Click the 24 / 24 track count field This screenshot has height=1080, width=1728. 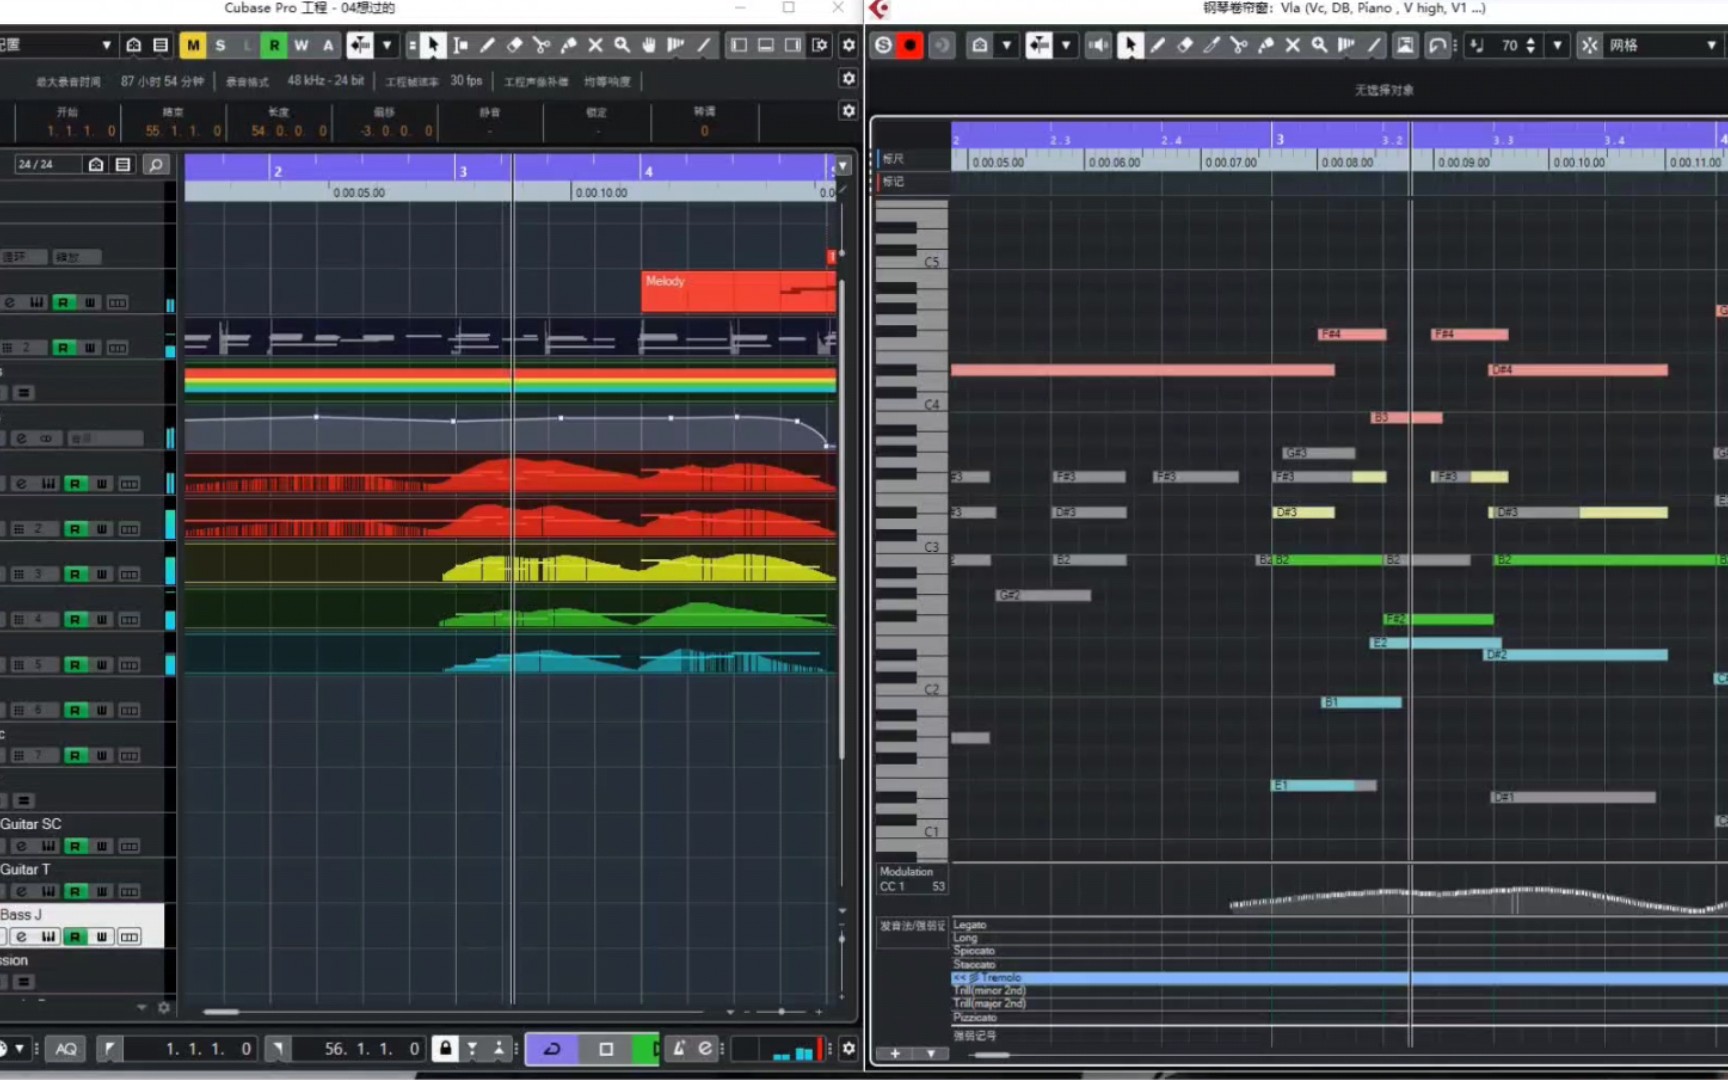[46, 164]
